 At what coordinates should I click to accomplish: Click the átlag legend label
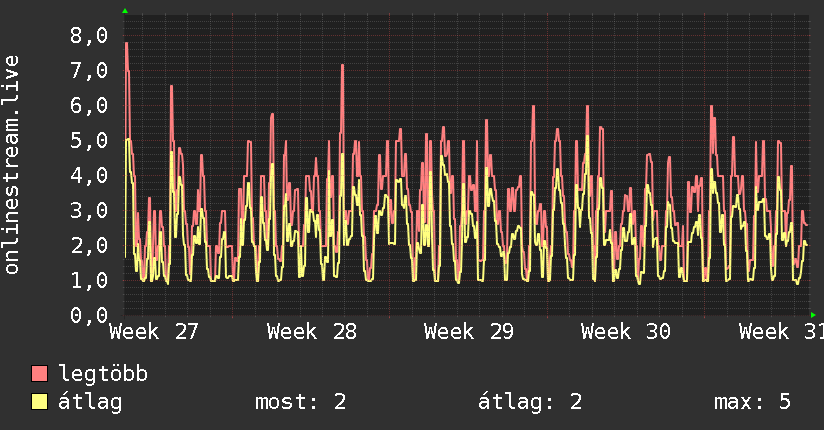click(90, 402)
